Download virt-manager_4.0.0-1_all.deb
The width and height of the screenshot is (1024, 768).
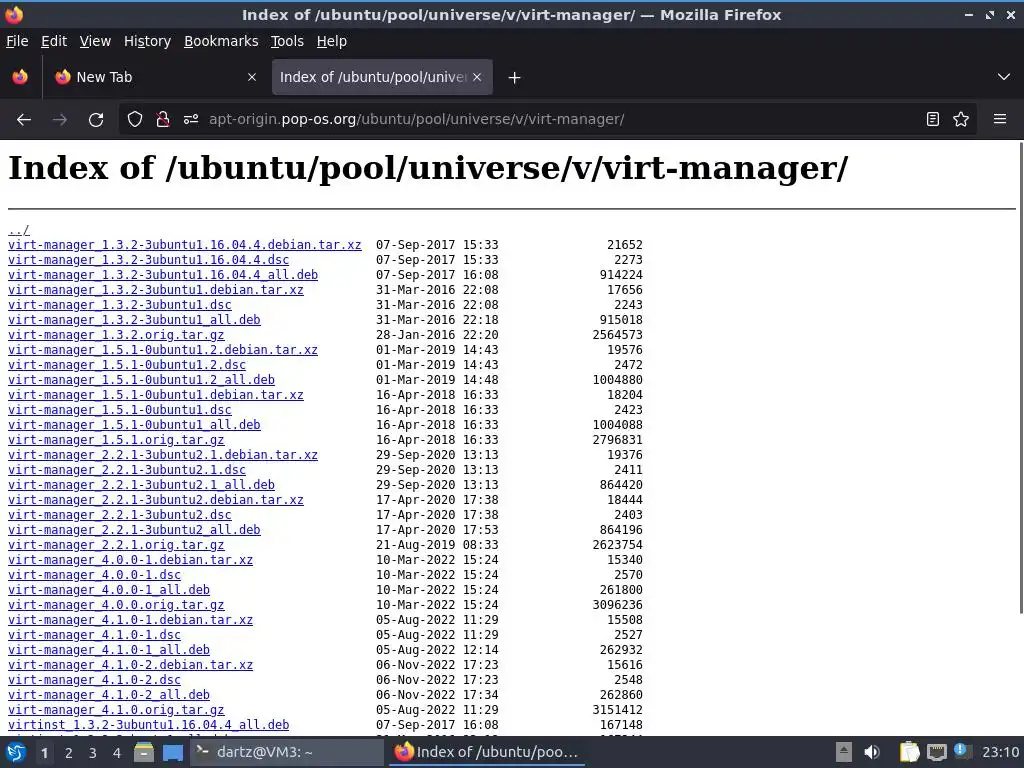pyautogui.click(x=108, y=590)
